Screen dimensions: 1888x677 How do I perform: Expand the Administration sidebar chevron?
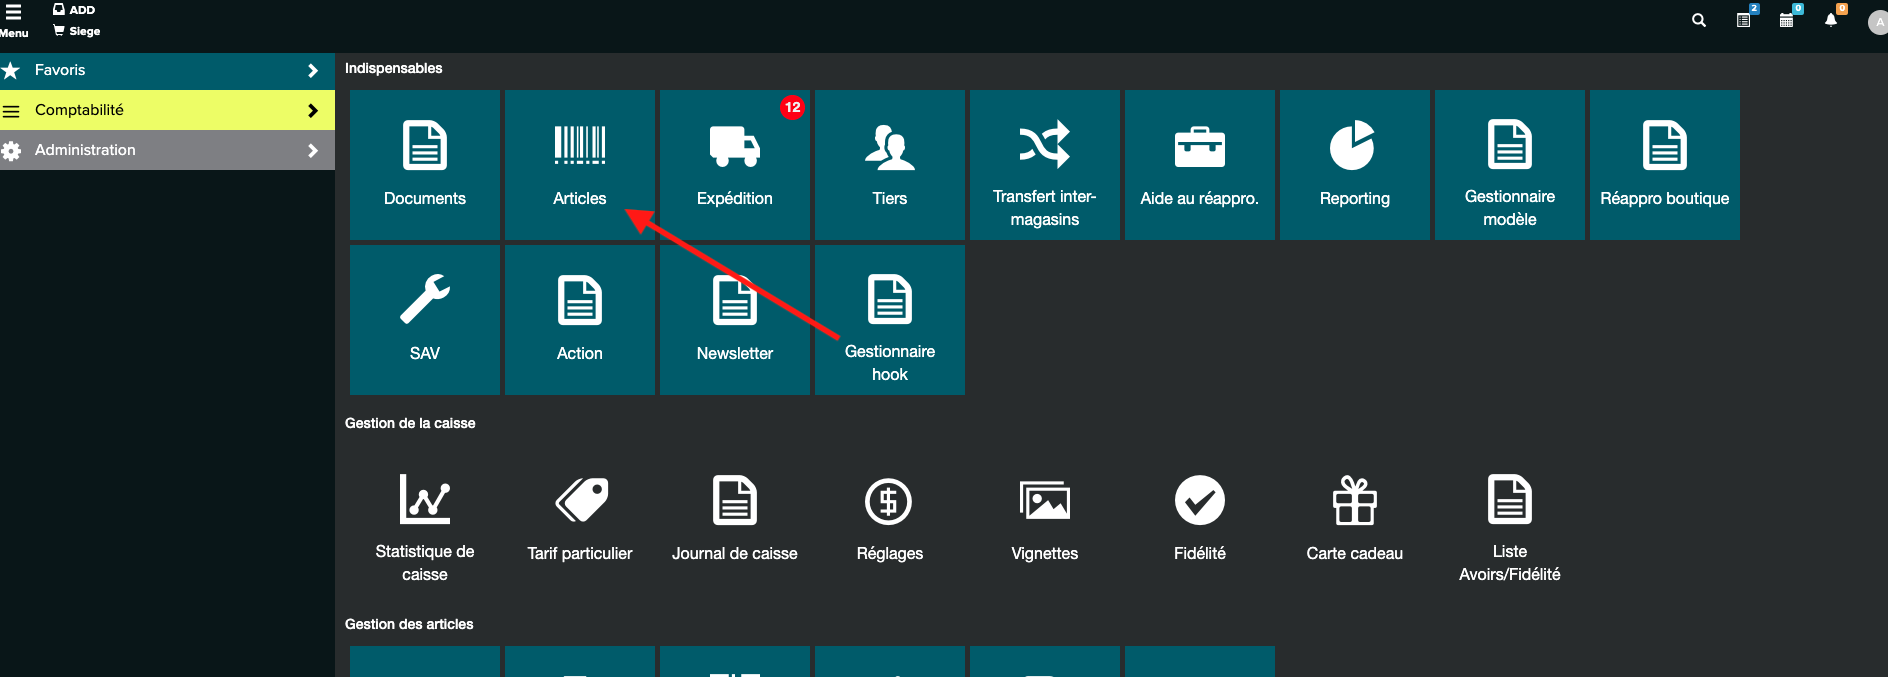coord(312,151)
